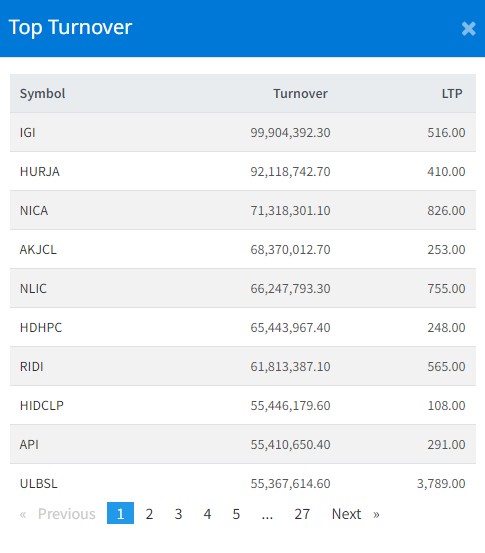Select current page 1 button
The height and width of the screenshot is (553, 485).
[x=120, y=514]
